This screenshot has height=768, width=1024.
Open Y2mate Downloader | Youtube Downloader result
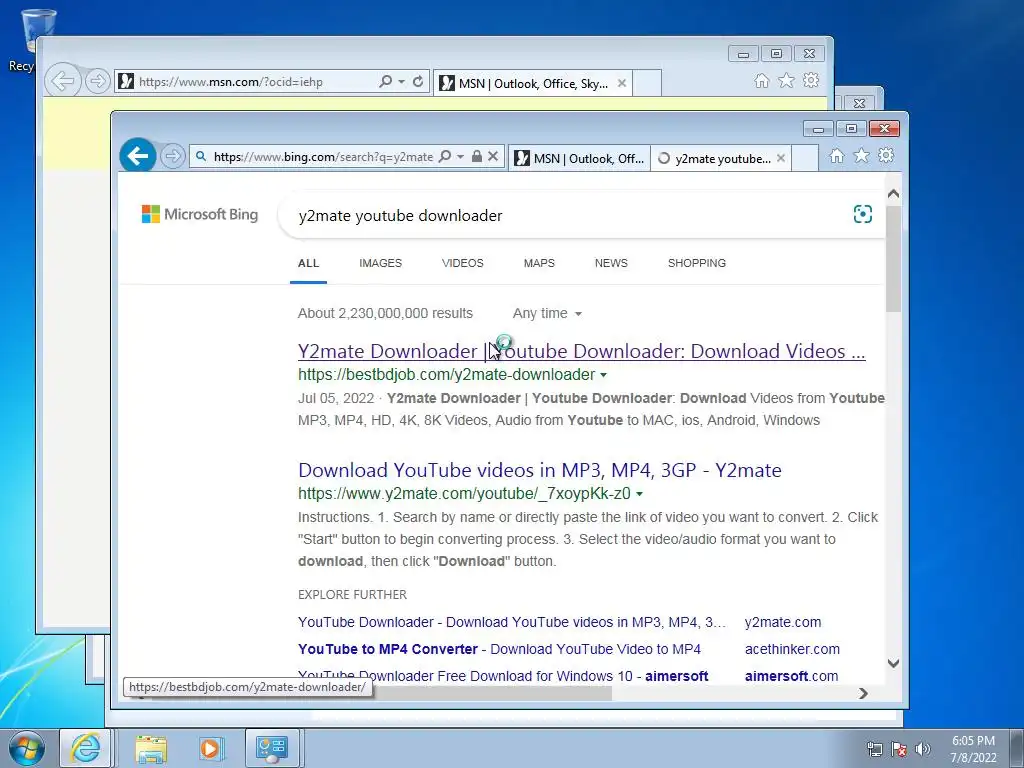pyautogui.click(x=581, y=351)
